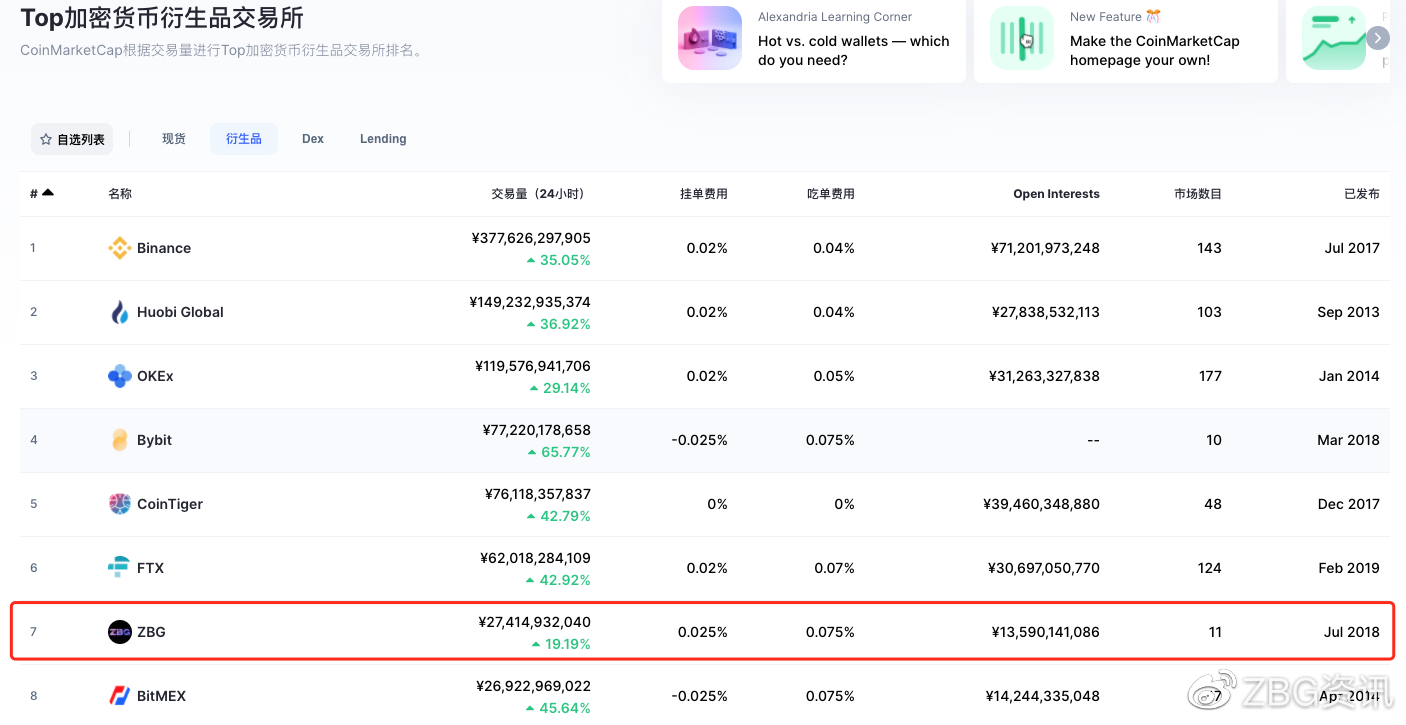
Task: Click the Binance logo icon
Action: point(120,248)
